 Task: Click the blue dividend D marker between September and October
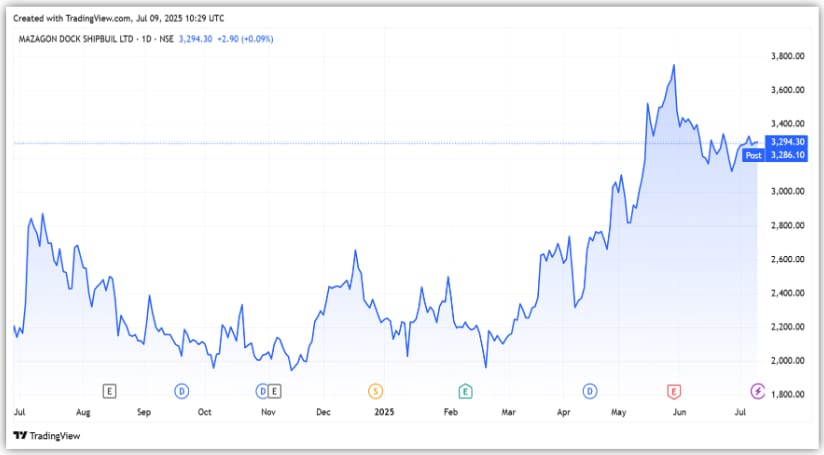tap(182, 390)
